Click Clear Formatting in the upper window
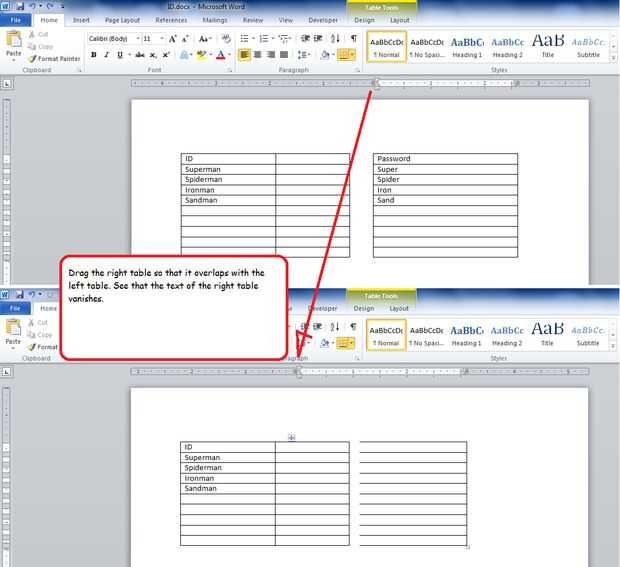This screenshot has height=567, width=620. click(x=226, y=39)
